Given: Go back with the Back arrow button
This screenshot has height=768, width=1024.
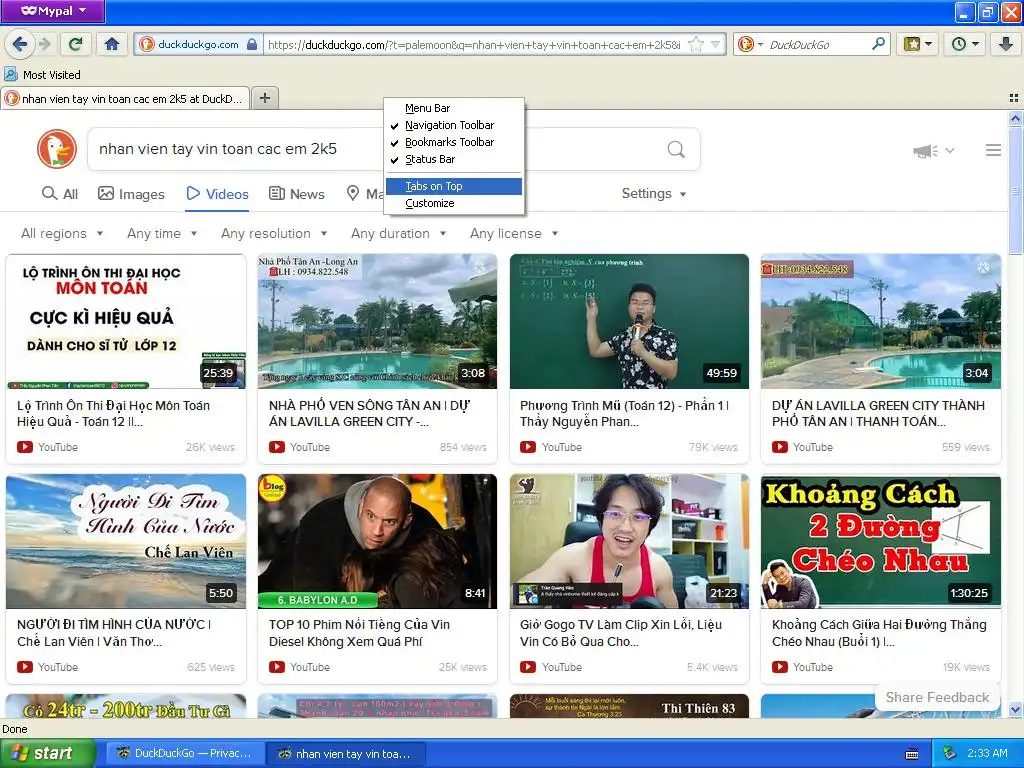Looking at the screenshot, I should (19, 44).
